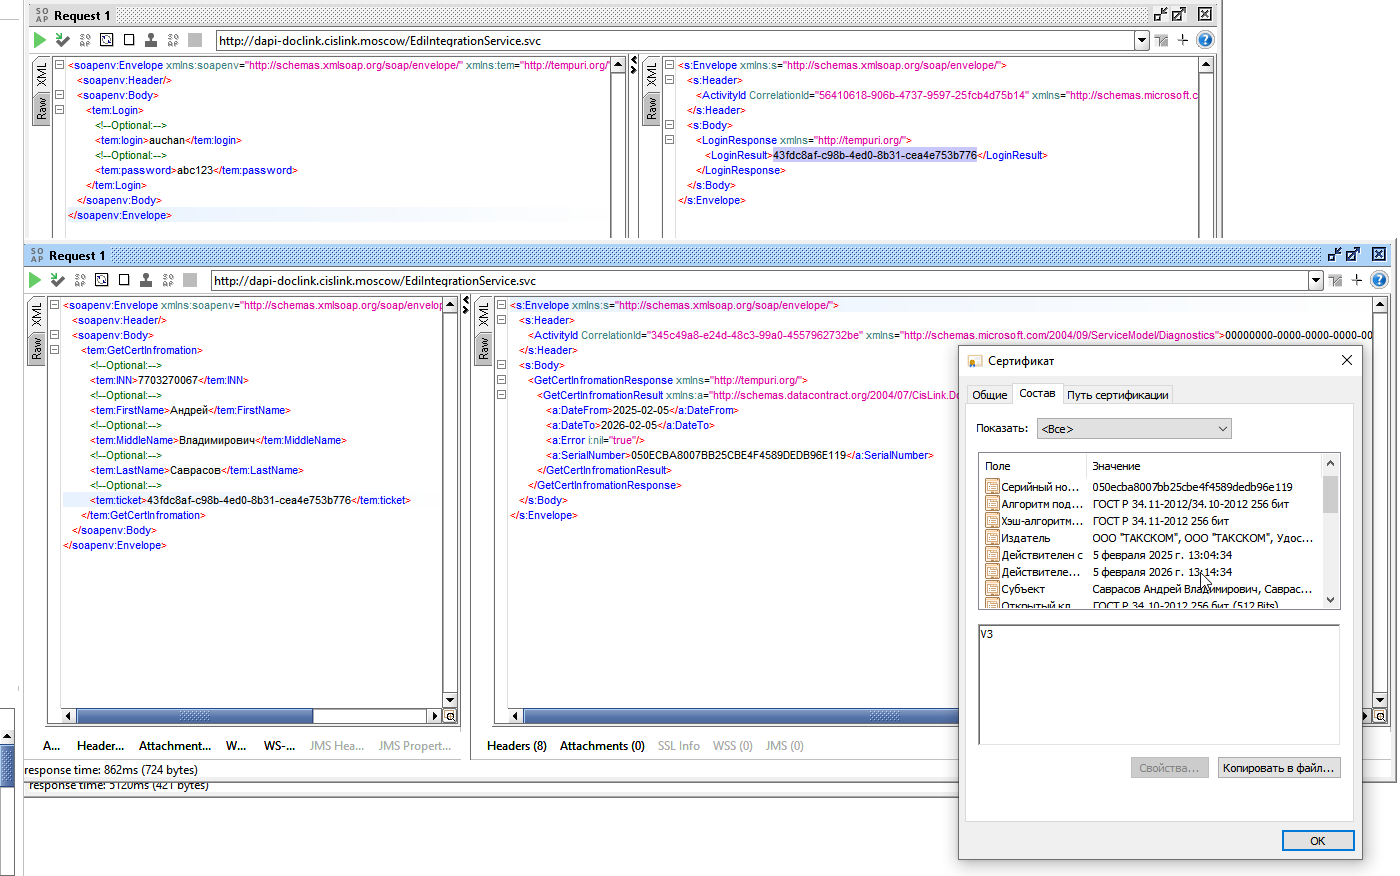This screenshot has width=1400, height=876.
Task: Open the Headers (8) response tab
Action: click(x=517, y=746)
